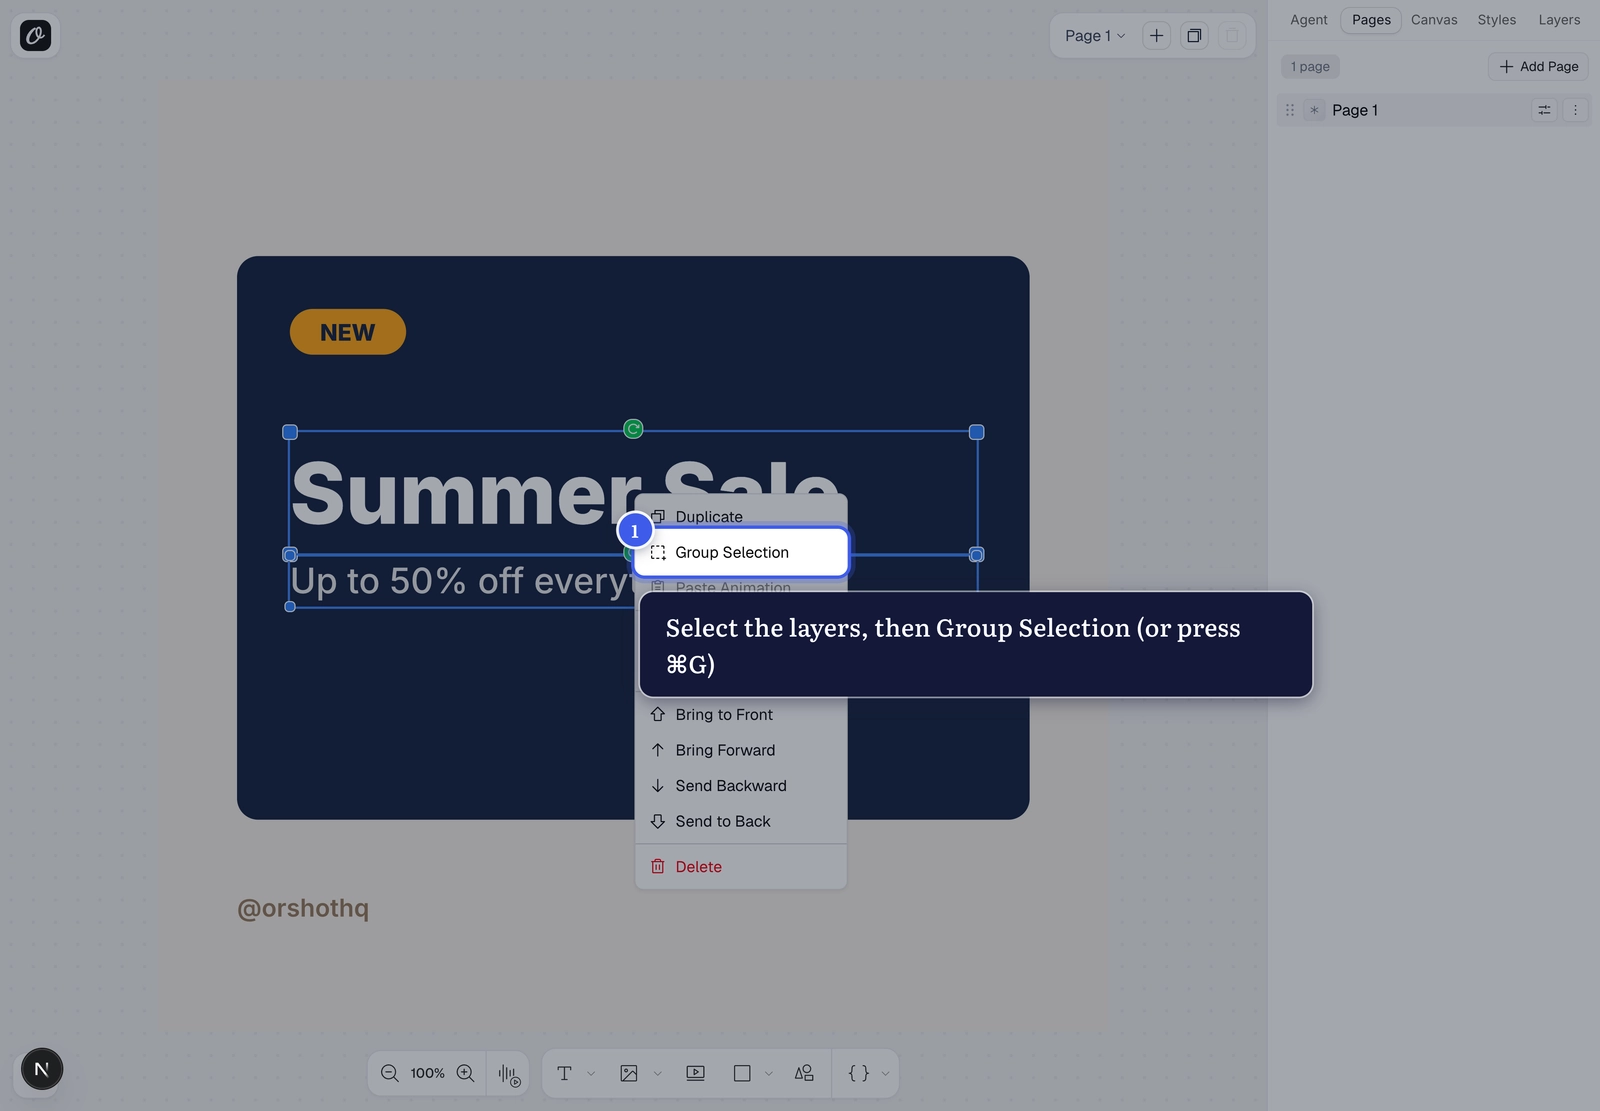
Task: Click the top-left selection resize handle
Action: (290, 432)
